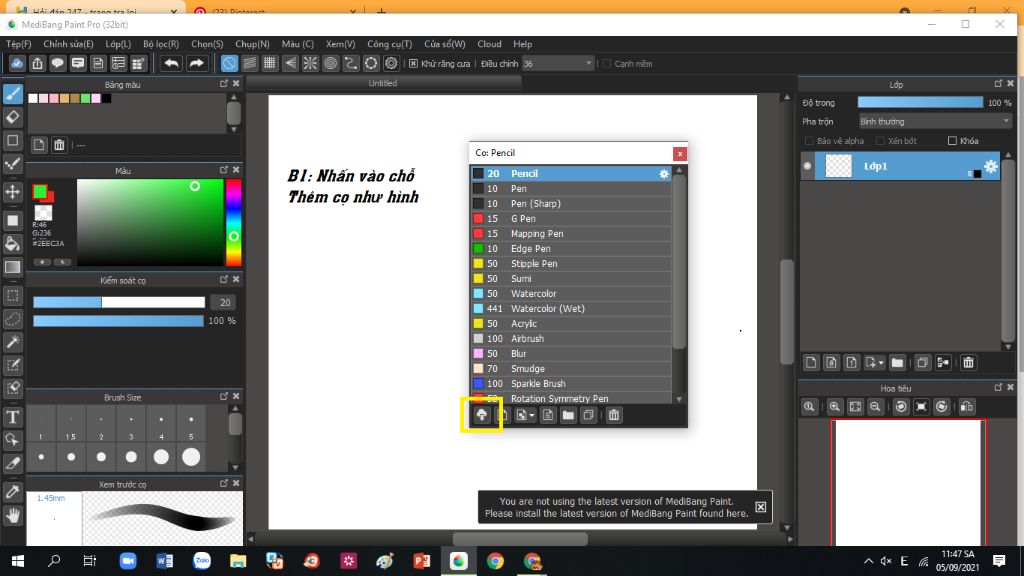Click the cloud save icon in toolbar
The width and height of the screenshot is (1024, 576).
click(x=17, y=63)
